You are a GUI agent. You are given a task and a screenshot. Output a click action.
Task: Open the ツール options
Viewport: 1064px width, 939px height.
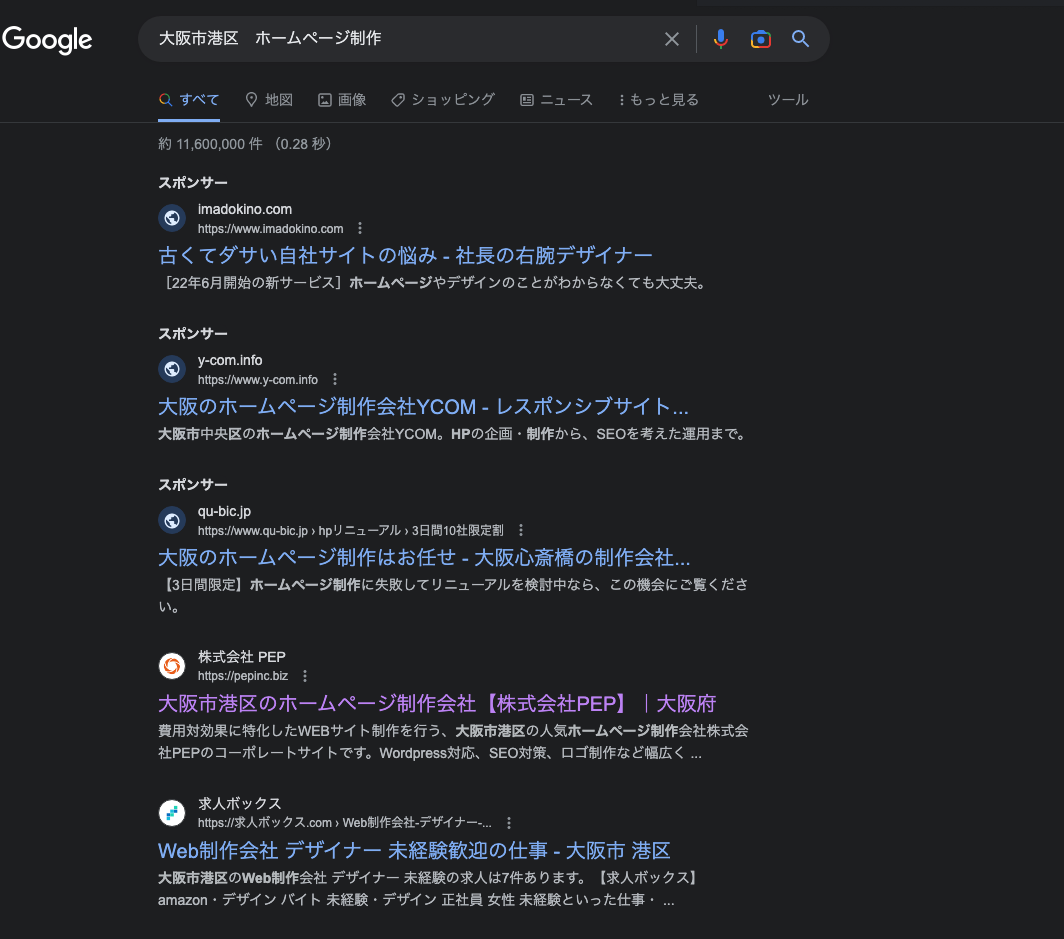pyautogui.click(x=788, y=100)
